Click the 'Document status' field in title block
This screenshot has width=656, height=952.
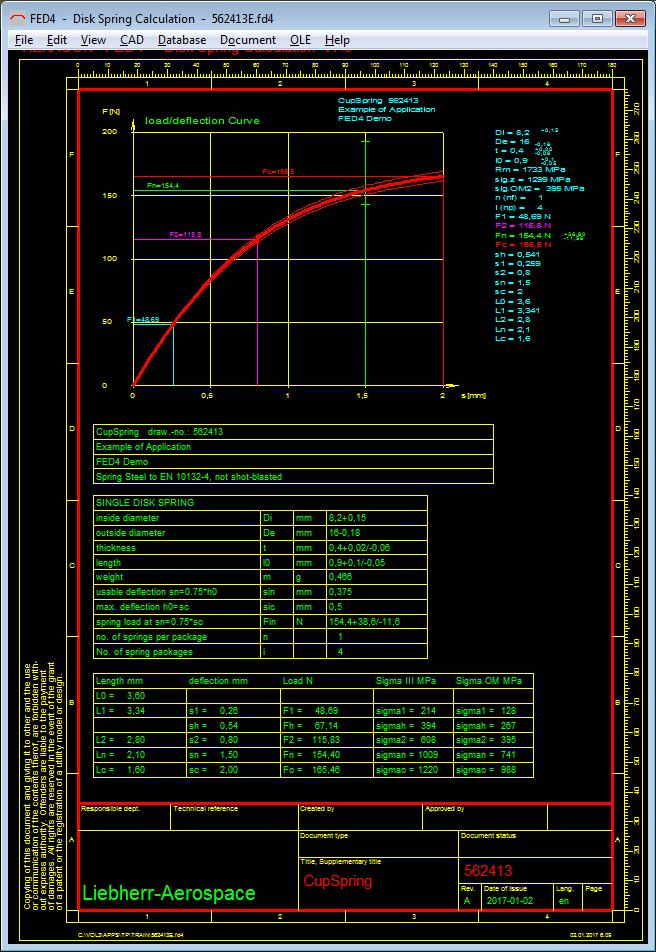535,844
